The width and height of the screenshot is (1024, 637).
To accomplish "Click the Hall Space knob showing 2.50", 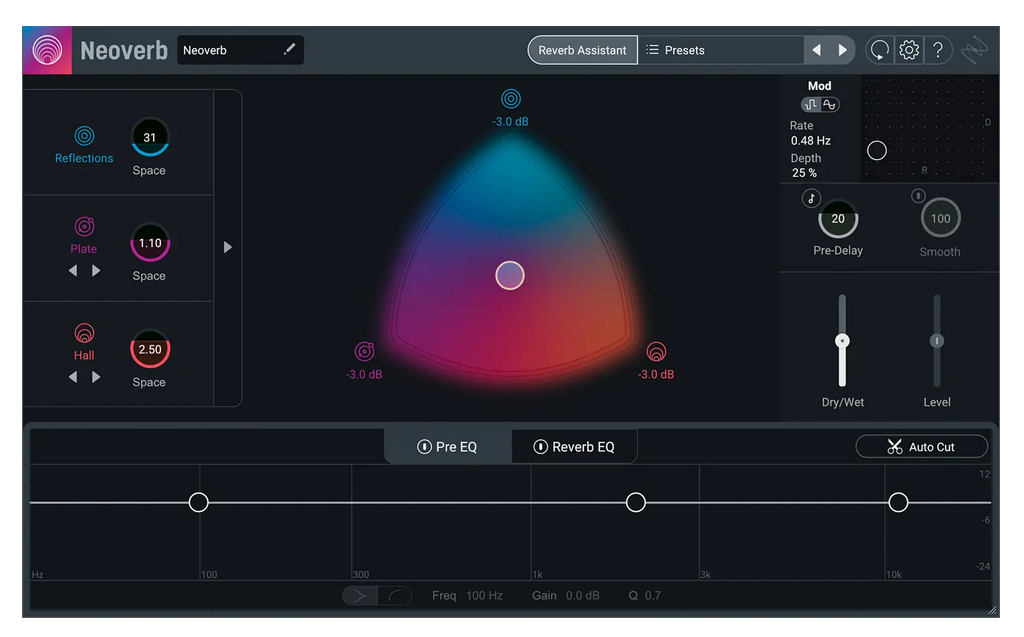I will point(150,350).
